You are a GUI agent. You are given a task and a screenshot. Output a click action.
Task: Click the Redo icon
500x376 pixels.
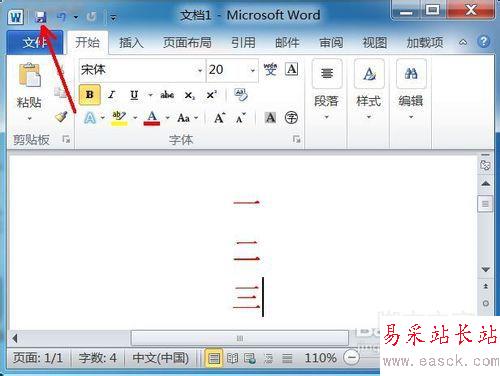[91, 17]
